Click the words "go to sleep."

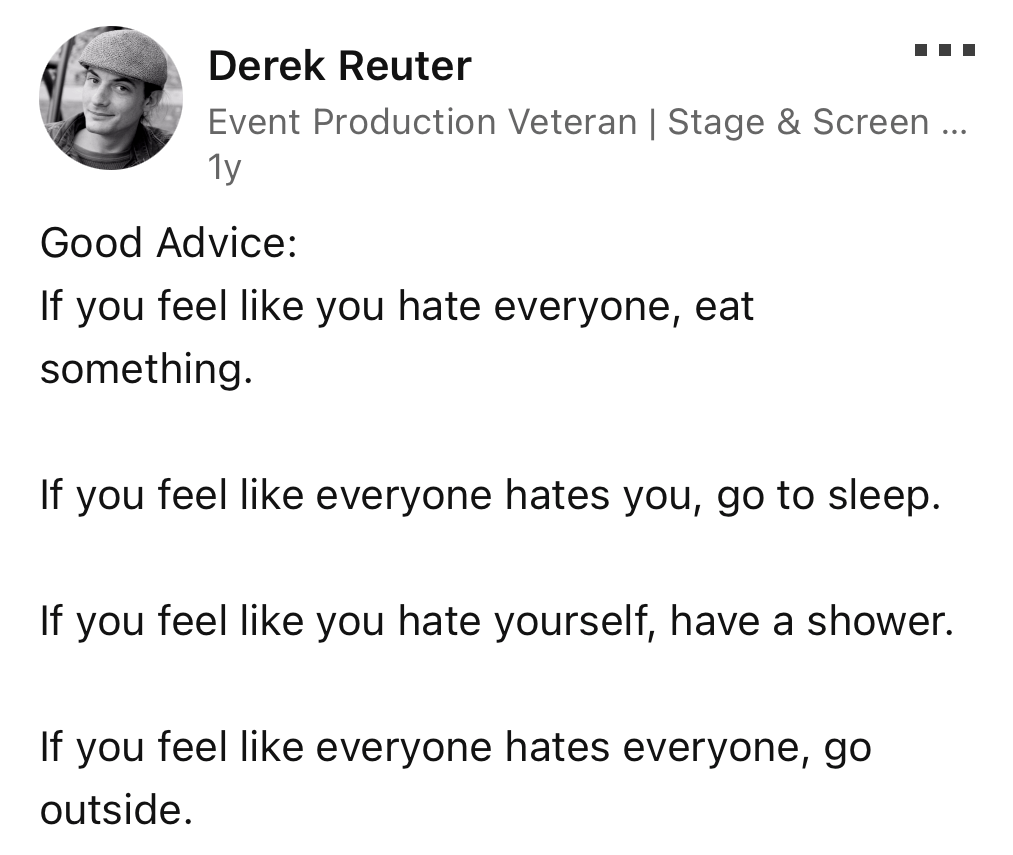click(x=829, y=495)
